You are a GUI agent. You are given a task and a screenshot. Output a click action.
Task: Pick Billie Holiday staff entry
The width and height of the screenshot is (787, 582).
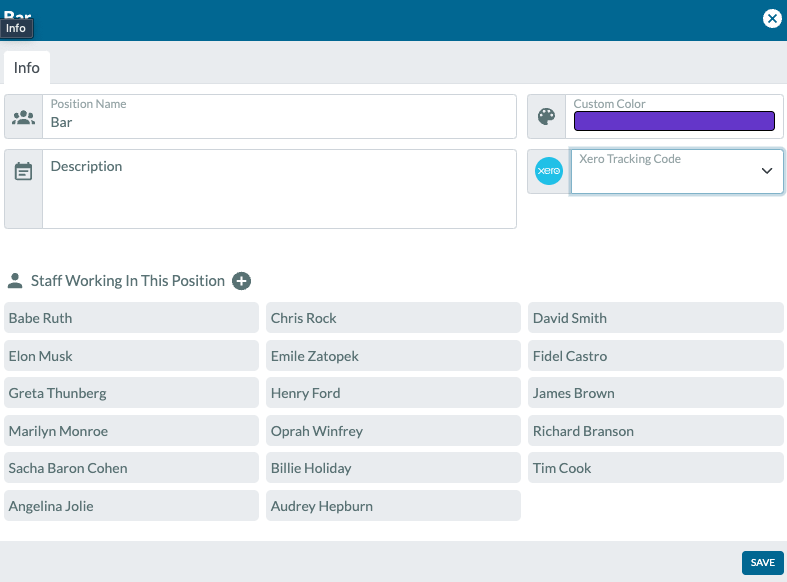(x=394, y=468)
